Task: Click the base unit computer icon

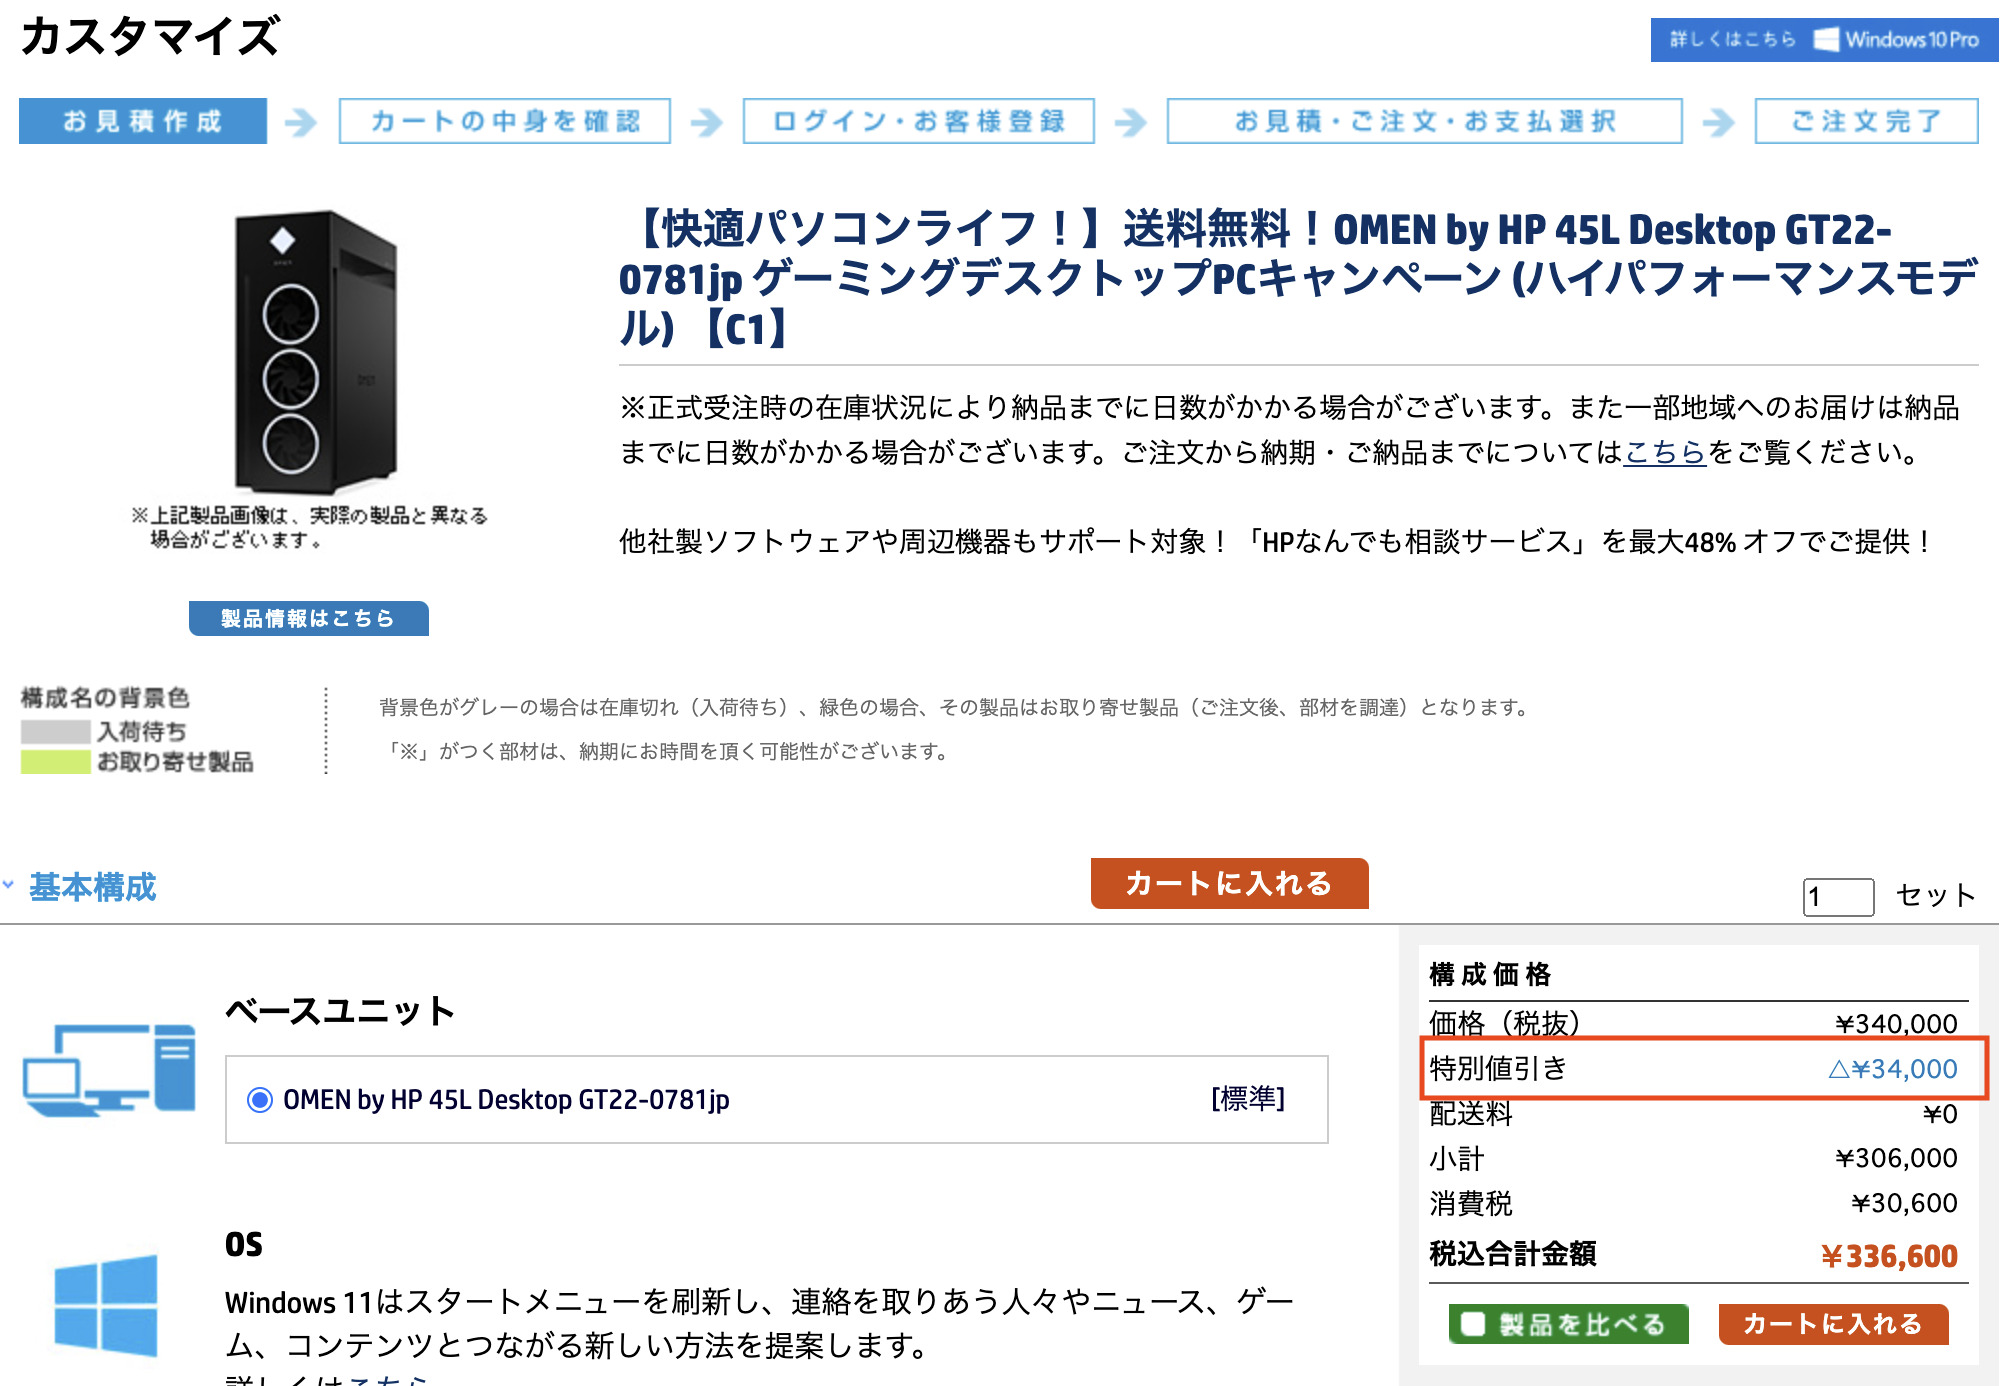Action: (x=109, y=1070)
